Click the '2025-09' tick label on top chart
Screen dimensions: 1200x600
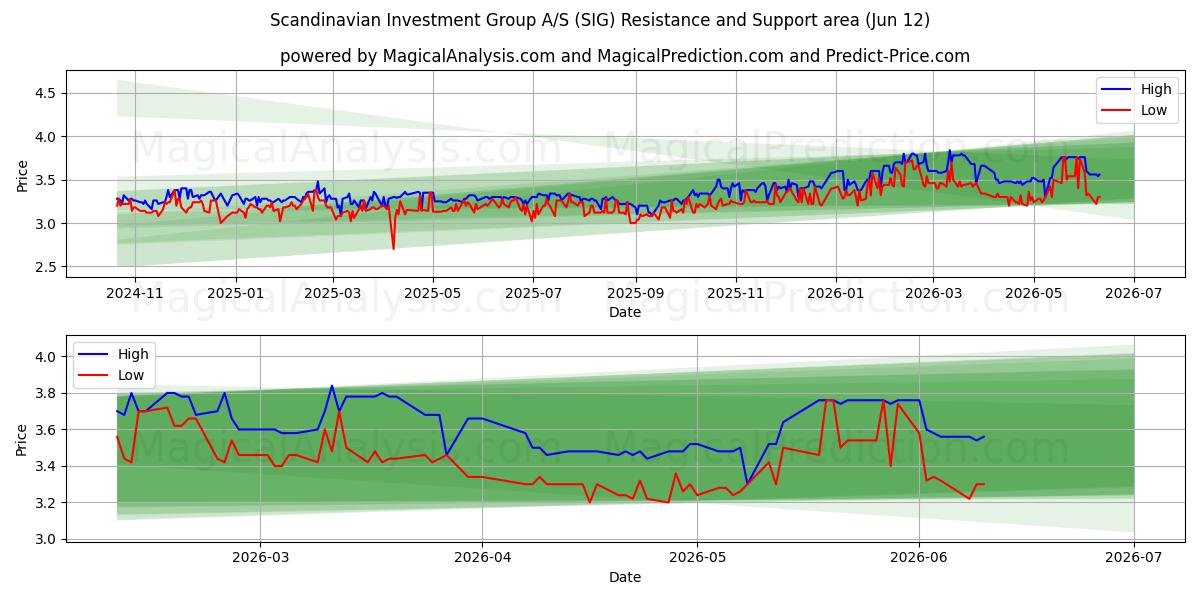click(636, 294)
